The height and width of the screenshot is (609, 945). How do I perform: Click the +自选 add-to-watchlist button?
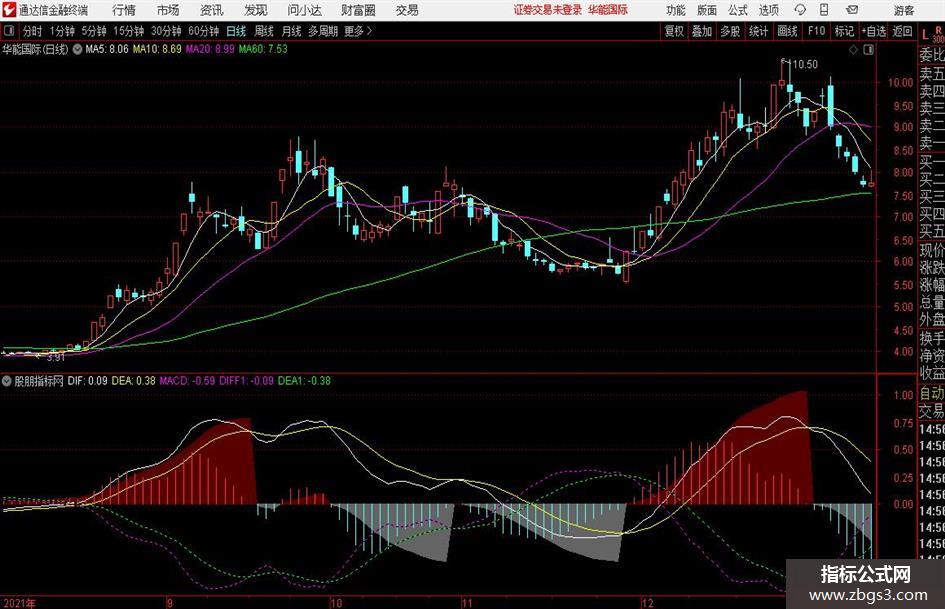click(874, 31)
